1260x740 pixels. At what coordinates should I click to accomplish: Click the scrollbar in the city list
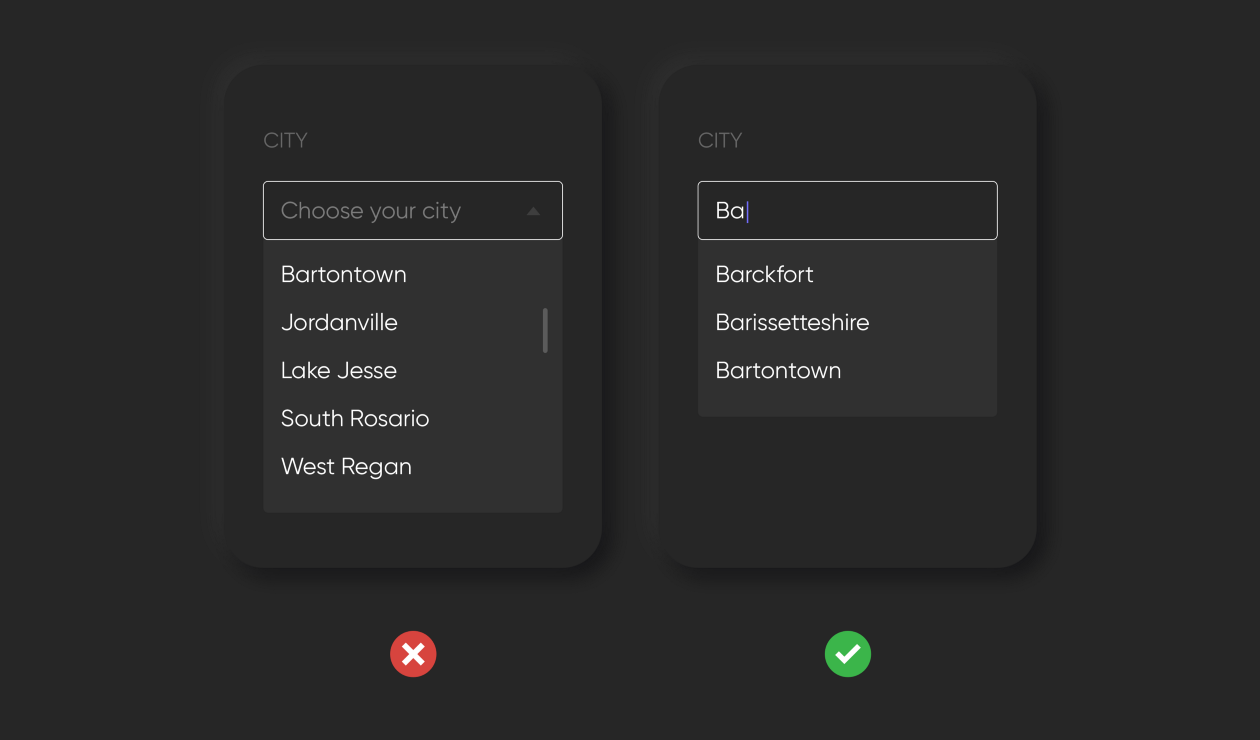[x=544, y=330]
